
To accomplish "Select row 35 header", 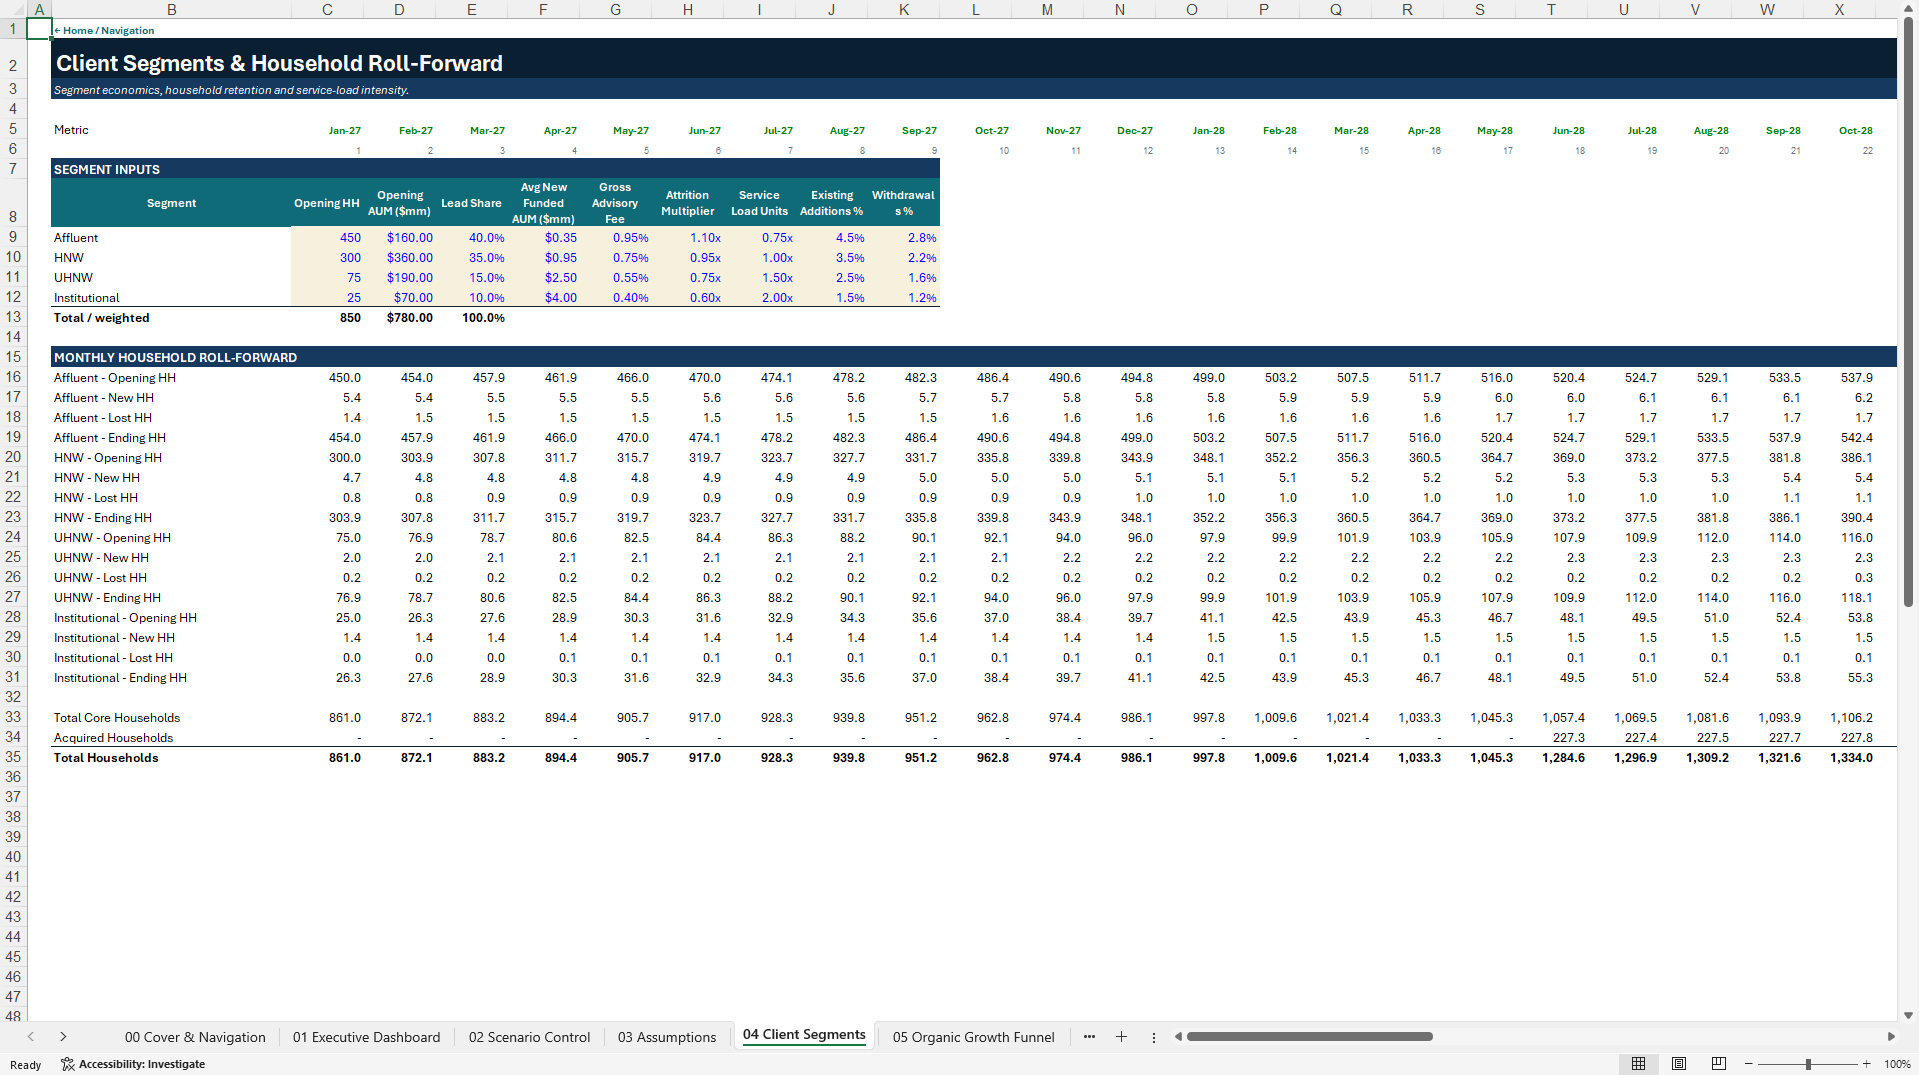I will pyautogui.click(x=13, y=757).
